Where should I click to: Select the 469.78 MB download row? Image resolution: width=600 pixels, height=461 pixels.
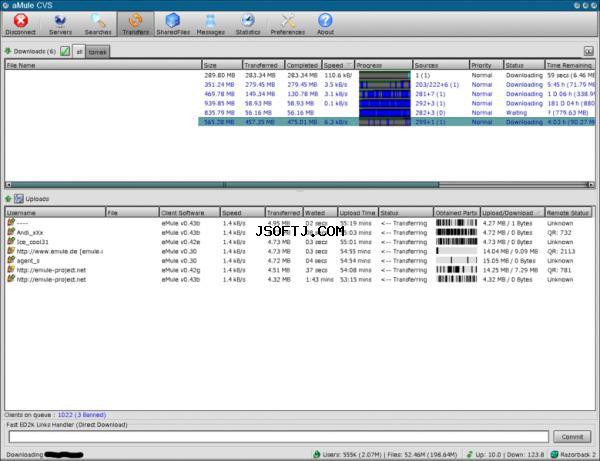[300, 94]
